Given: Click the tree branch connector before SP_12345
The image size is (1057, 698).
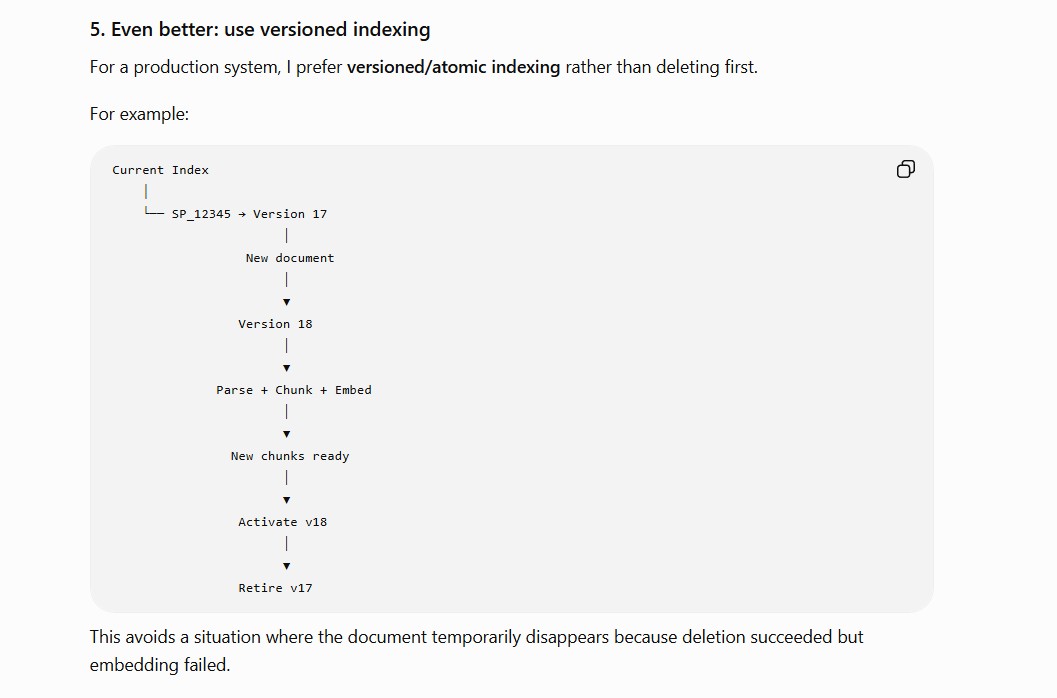Looking at the screenshot, I should click(x=153, y=212).
